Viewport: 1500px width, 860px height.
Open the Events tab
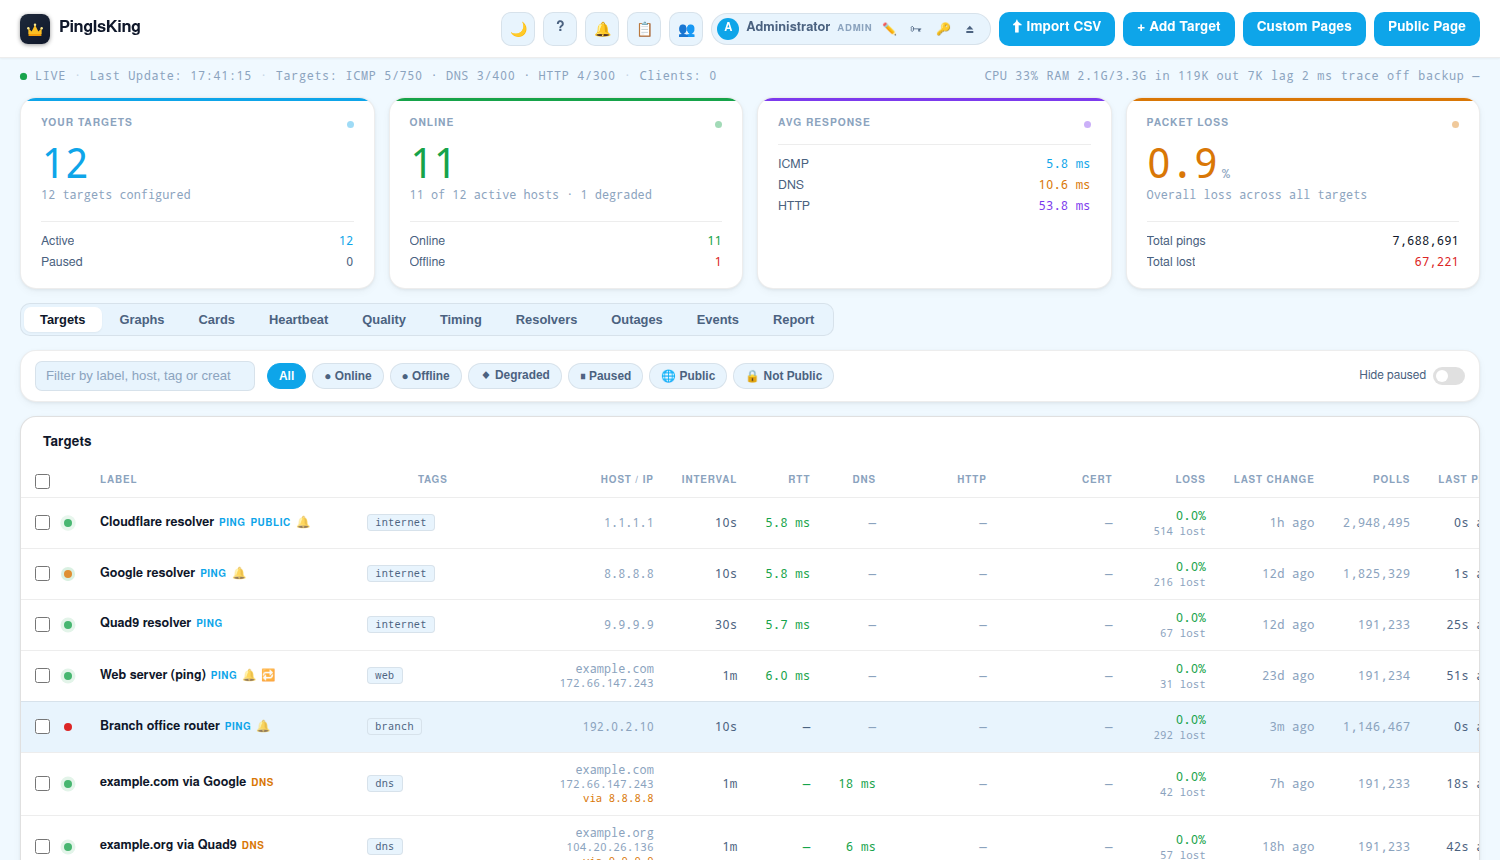click(718, 320)
